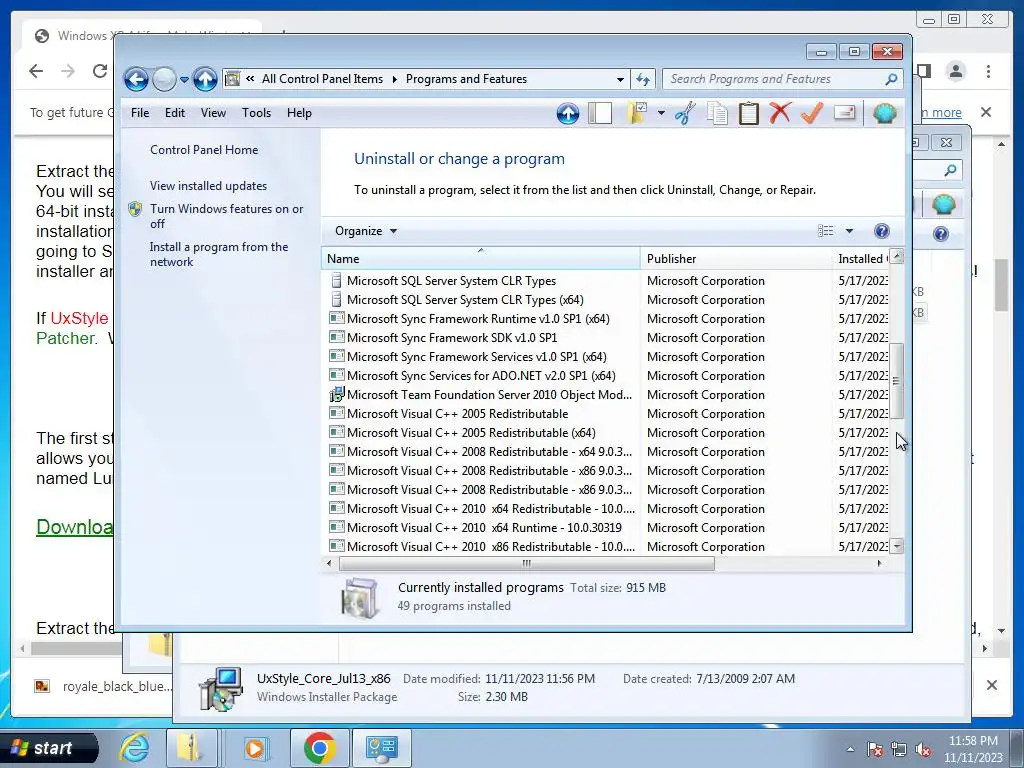Sort by the Name column header

point(481,259)
